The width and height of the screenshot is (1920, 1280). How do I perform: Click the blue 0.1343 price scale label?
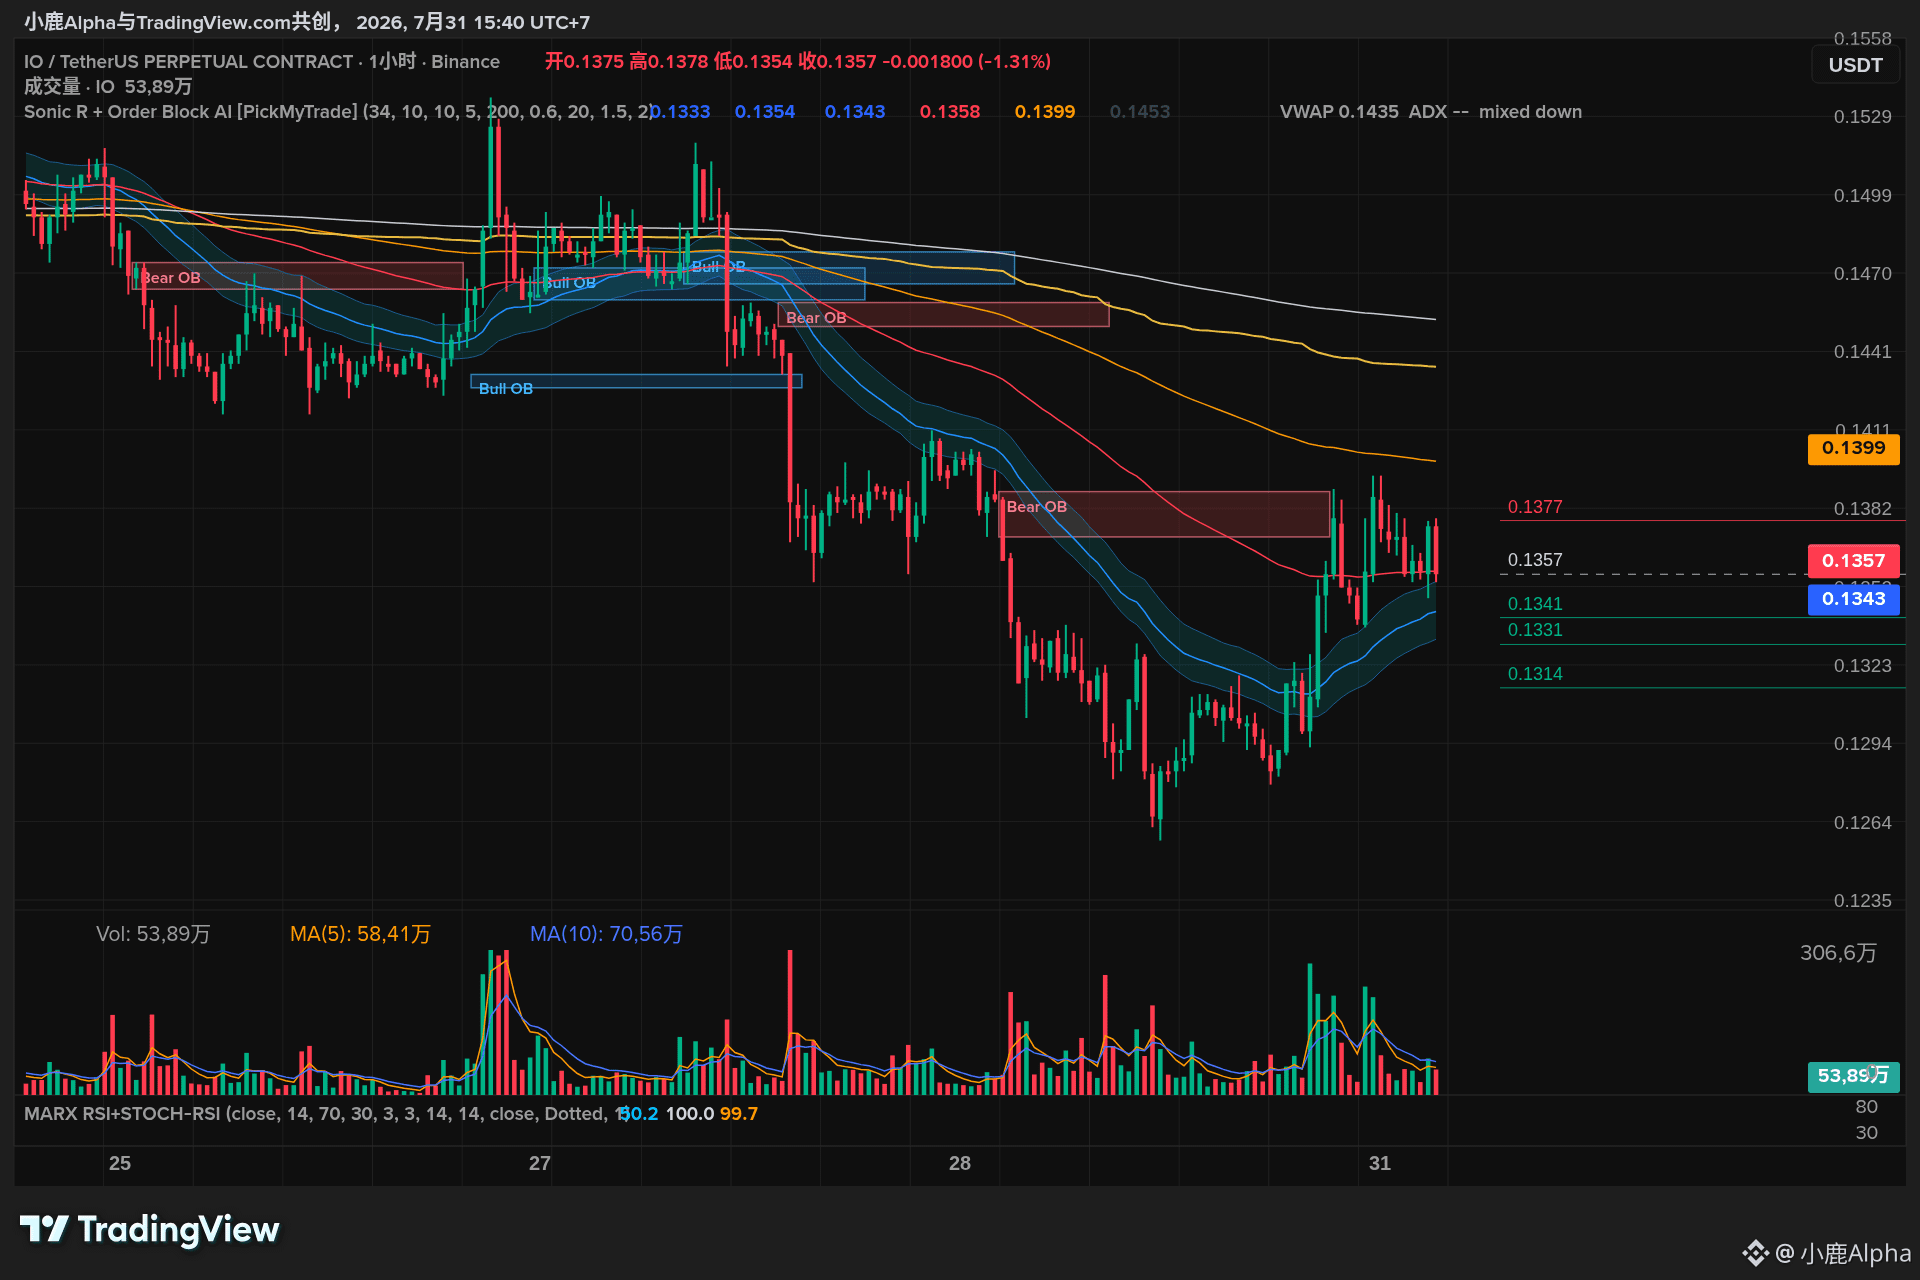1853,599
